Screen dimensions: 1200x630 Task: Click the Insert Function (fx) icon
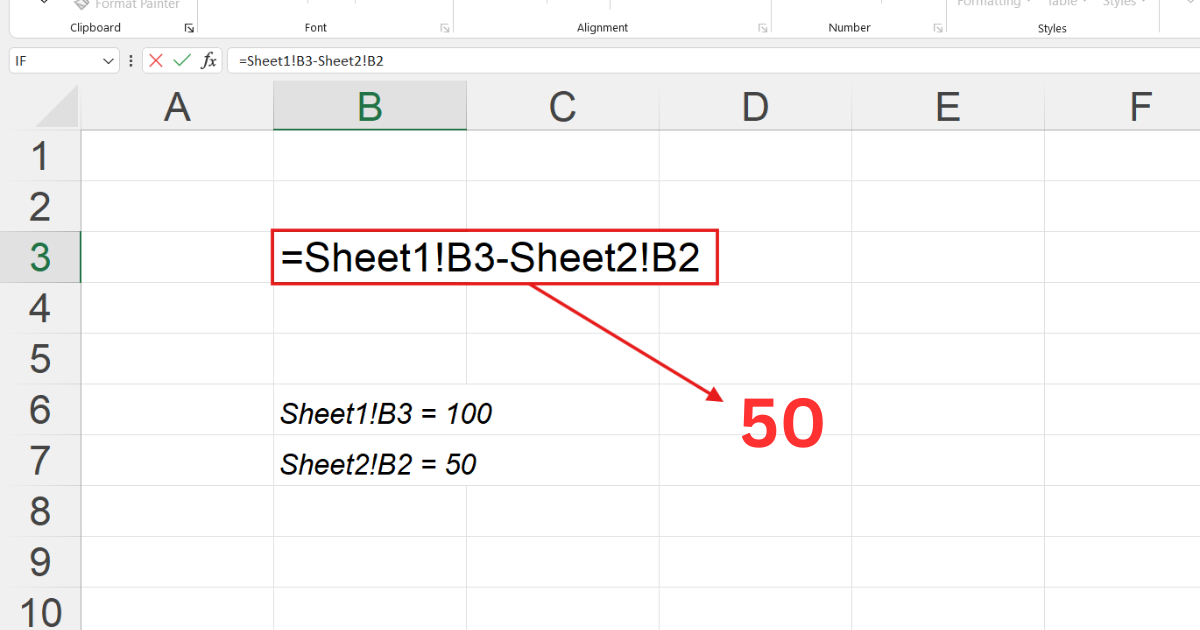coord(208,60)
